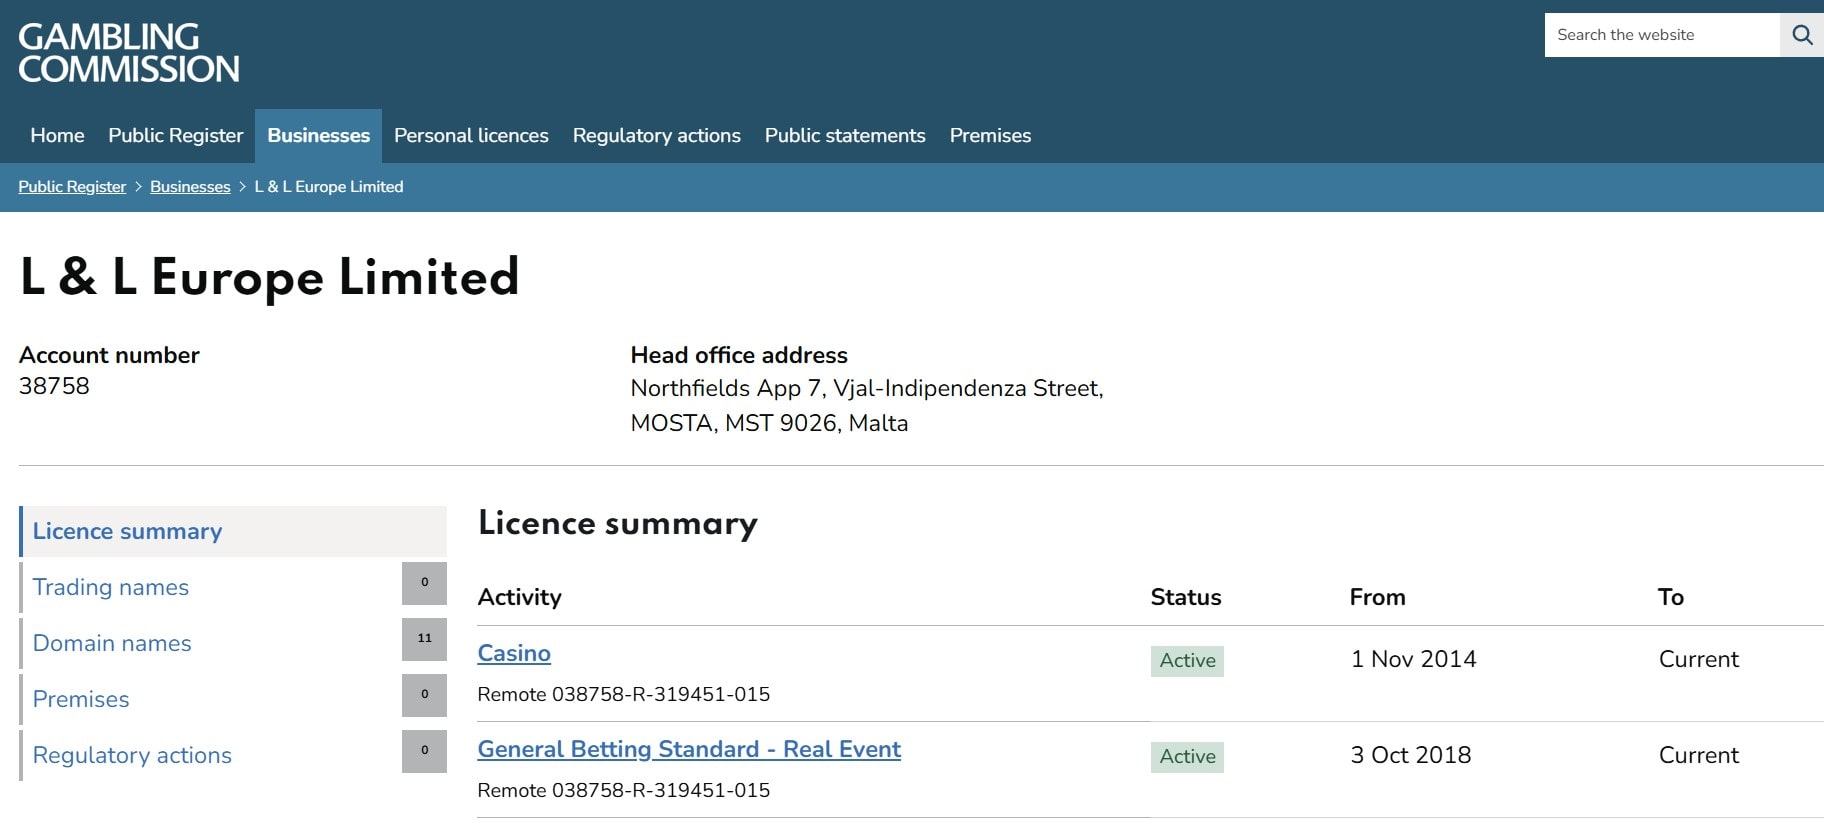Click the Domain names count badge 11
The image size is (1824, 833).
(424, 639)
